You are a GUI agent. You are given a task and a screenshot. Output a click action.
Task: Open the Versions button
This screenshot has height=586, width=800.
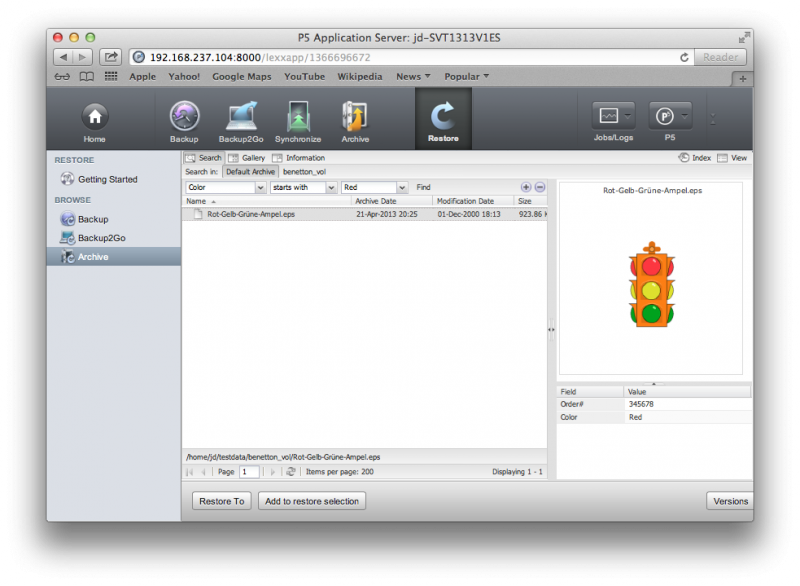730,501
